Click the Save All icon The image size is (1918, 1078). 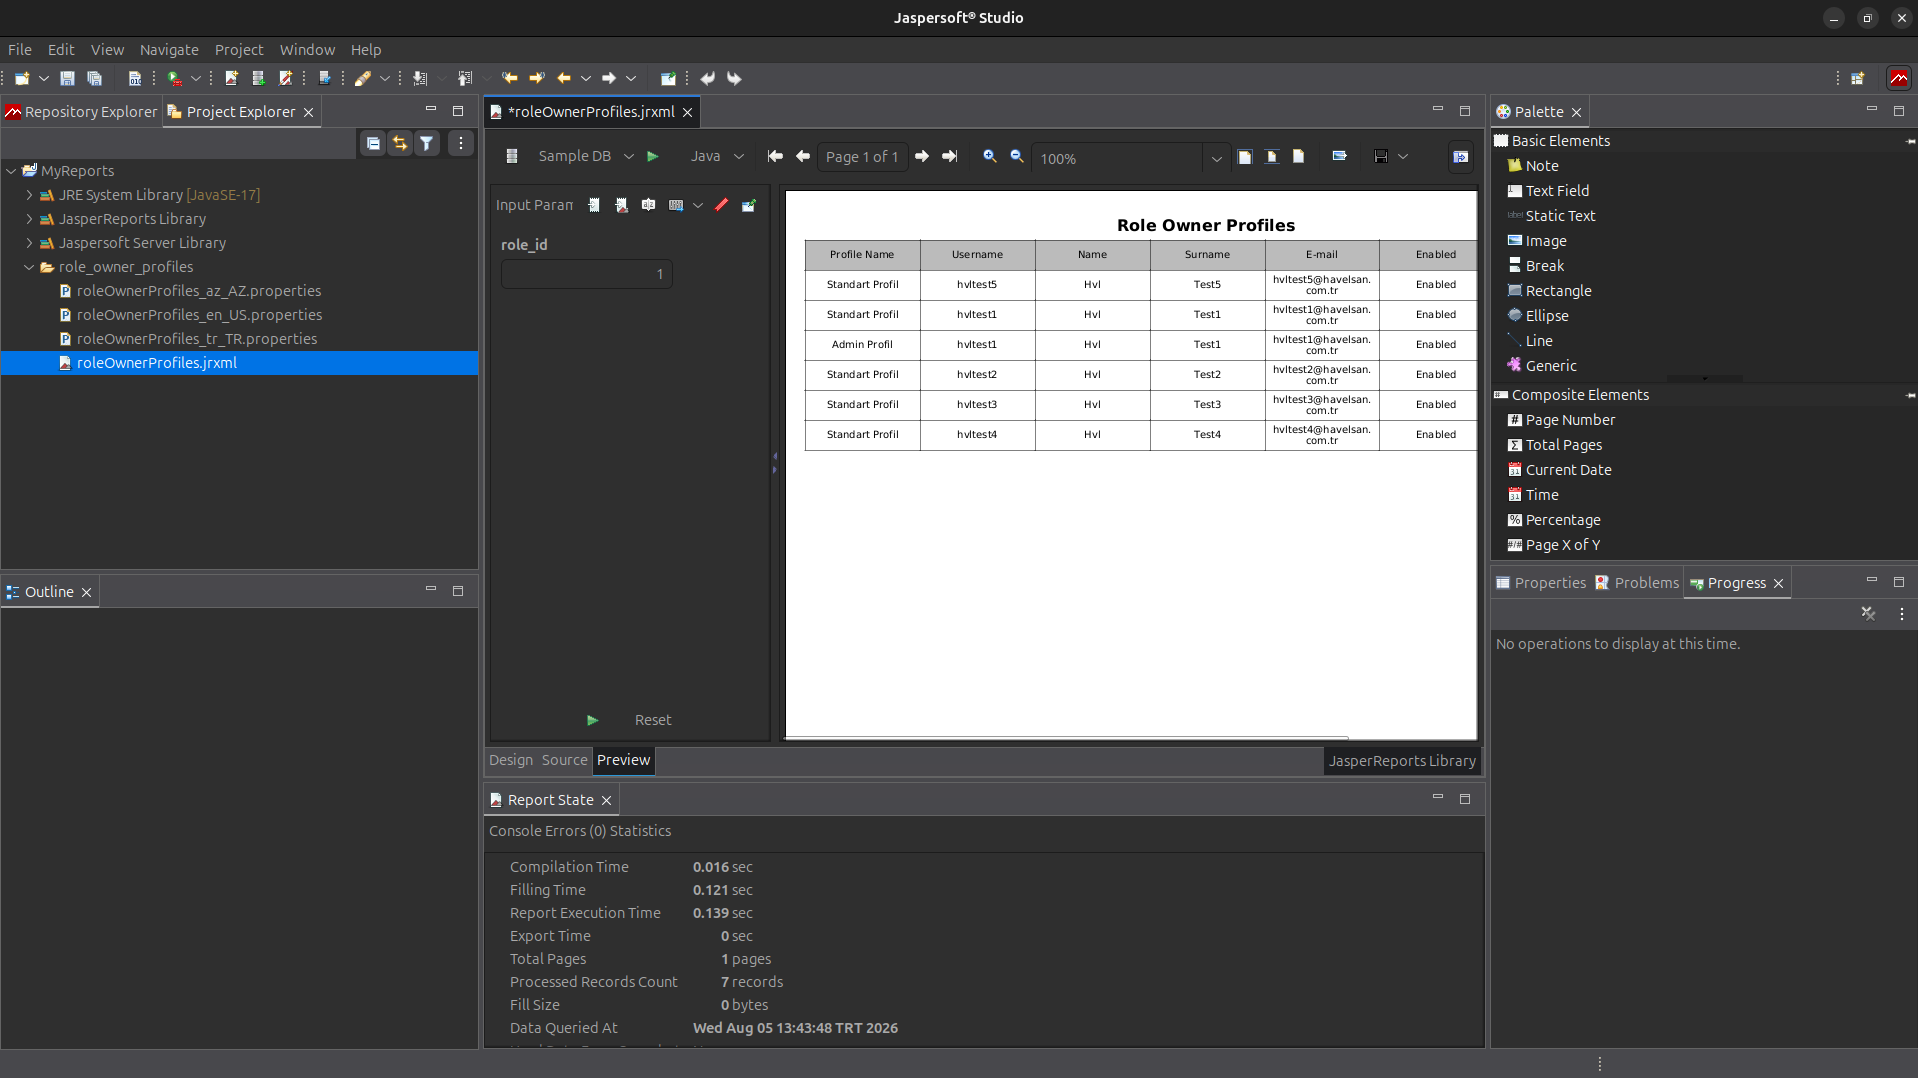(x=95, y=78)
